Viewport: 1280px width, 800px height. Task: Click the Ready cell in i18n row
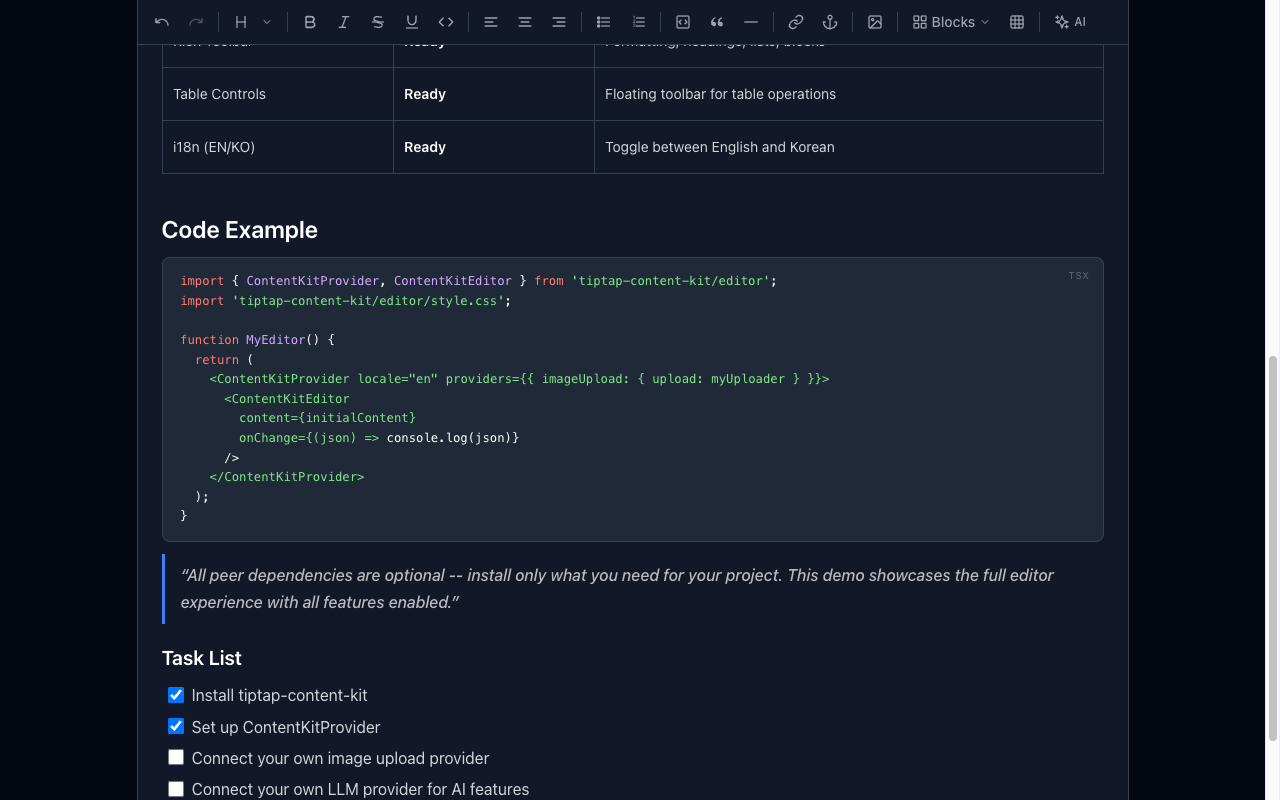[494, 147]
